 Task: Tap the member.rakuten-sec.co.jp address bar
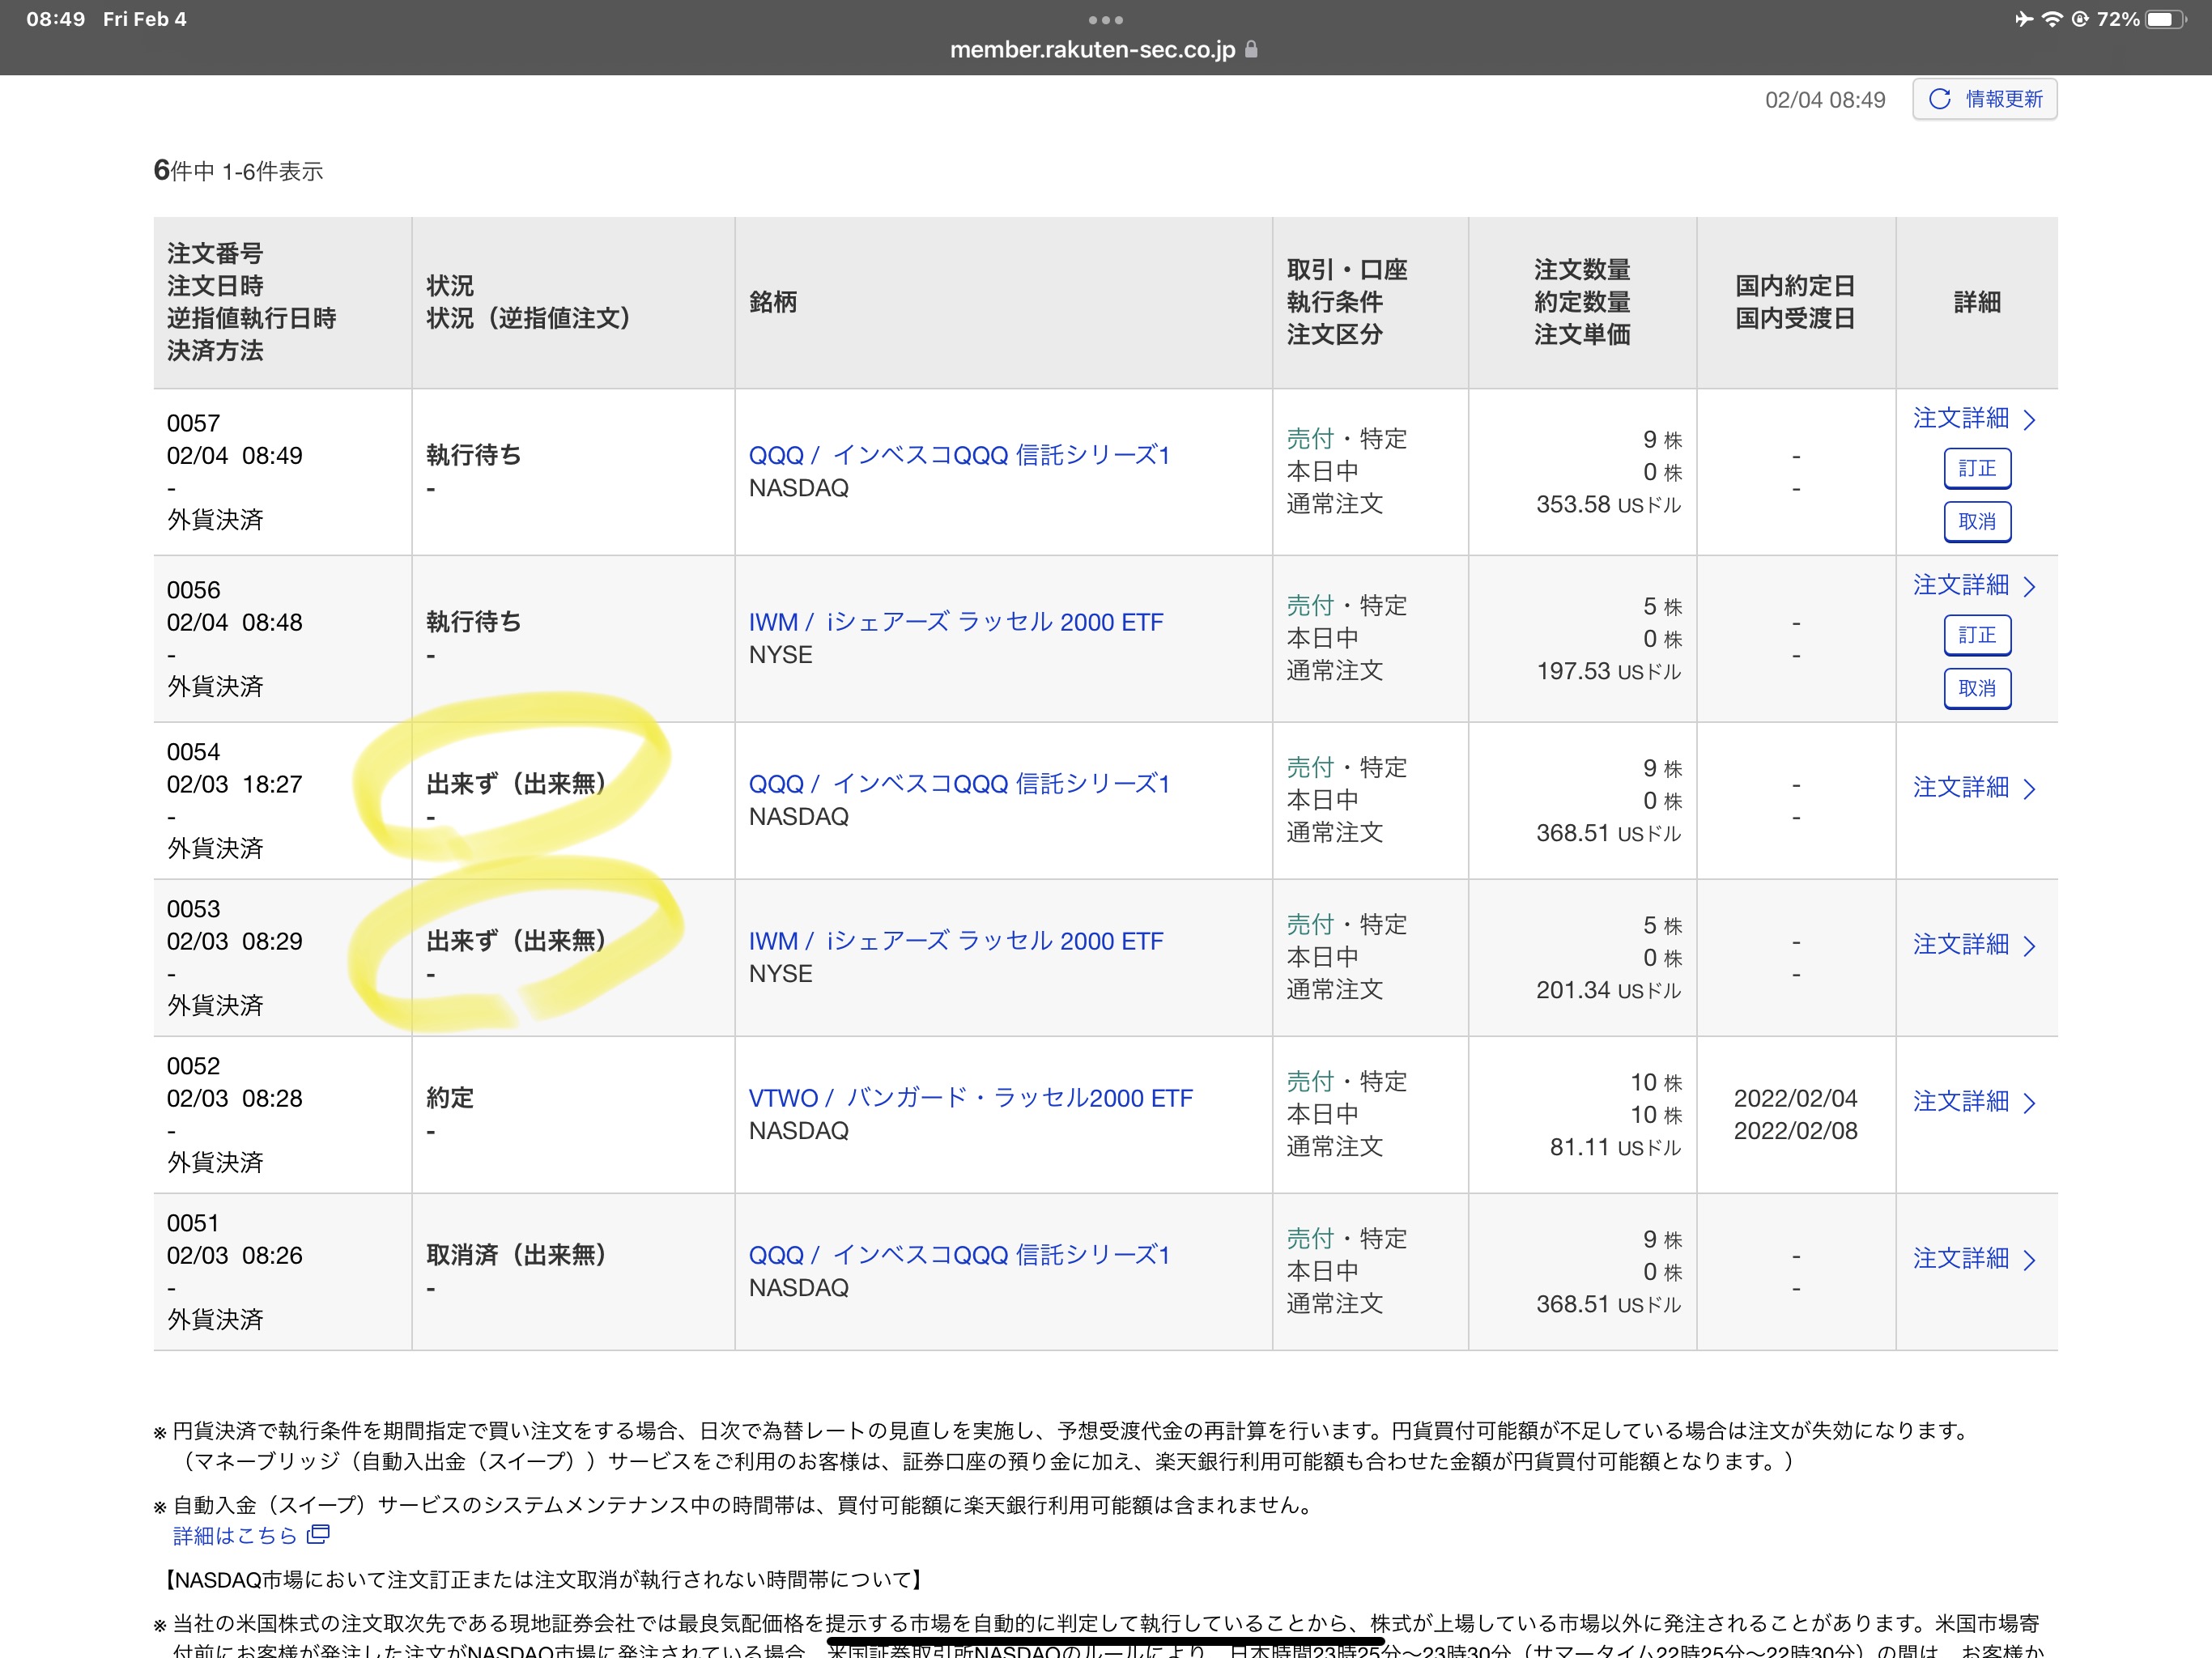[x=1092, y=49]
